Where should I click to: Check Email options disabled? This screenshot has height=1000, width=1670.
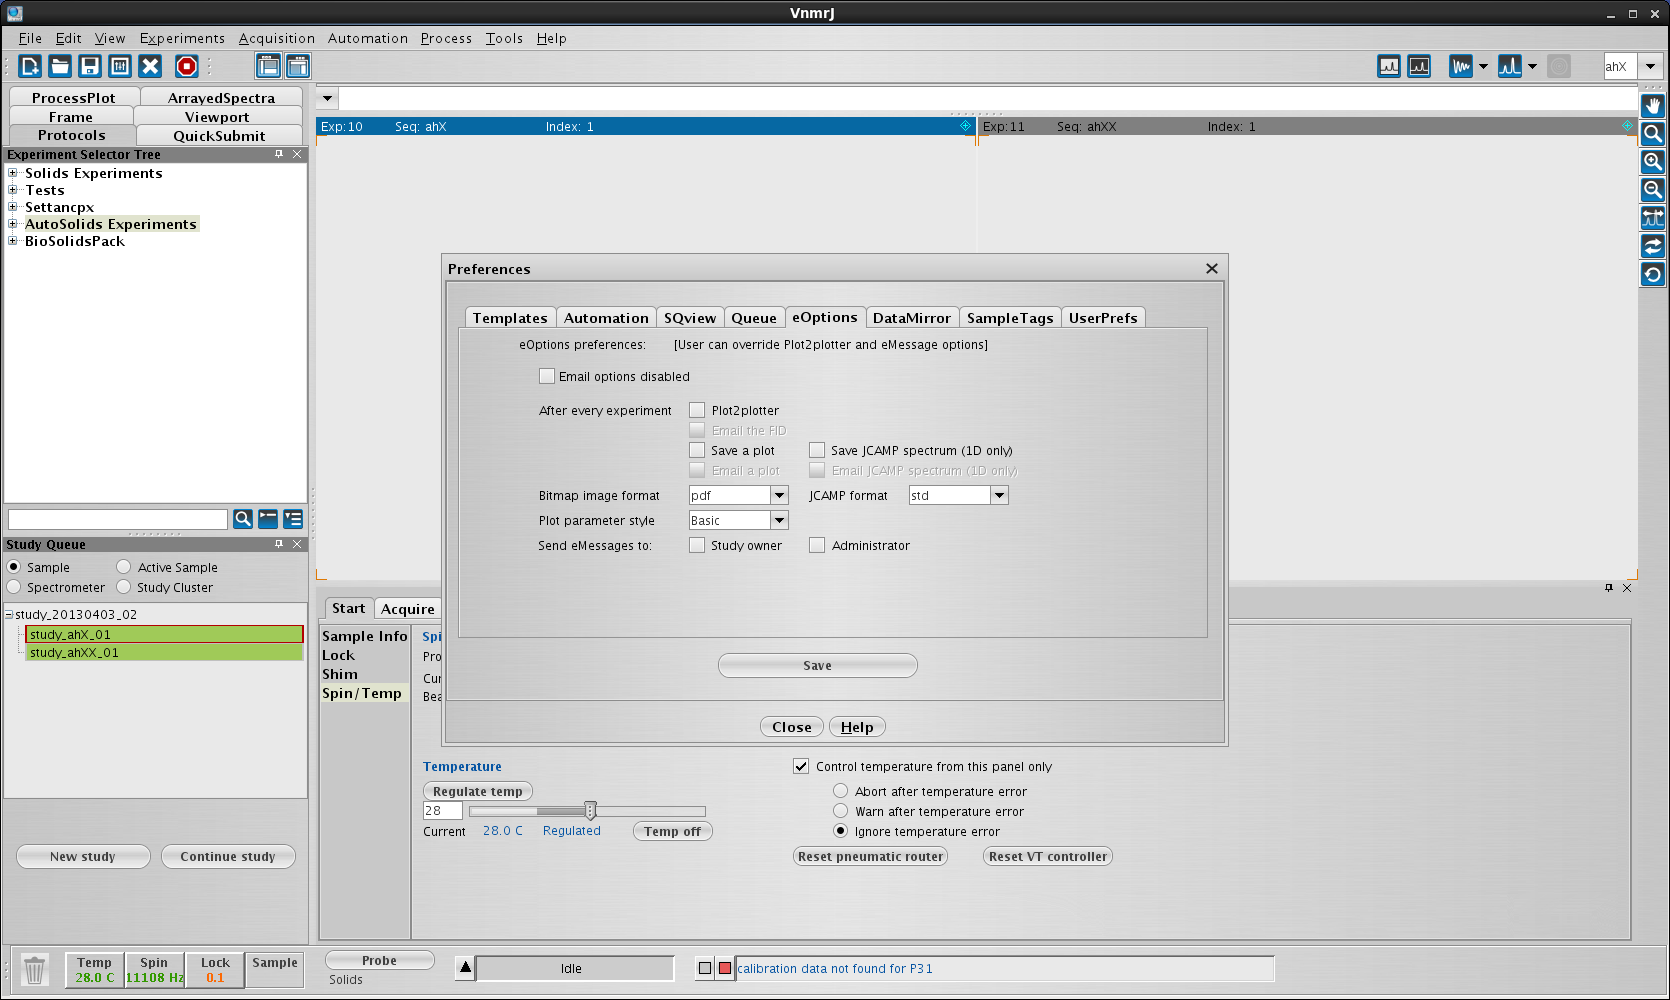pos(547,376)
